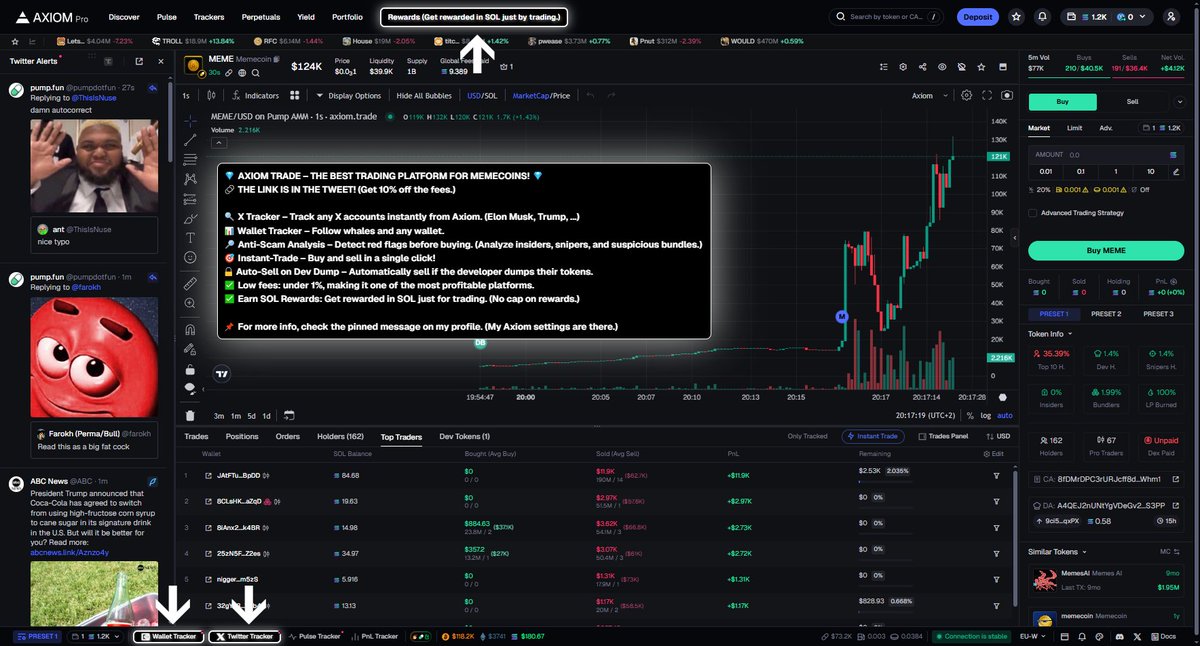The image size is (1200, 646).
Task: Switch the USD/SOL currency toggle
Action: point(482,96)
